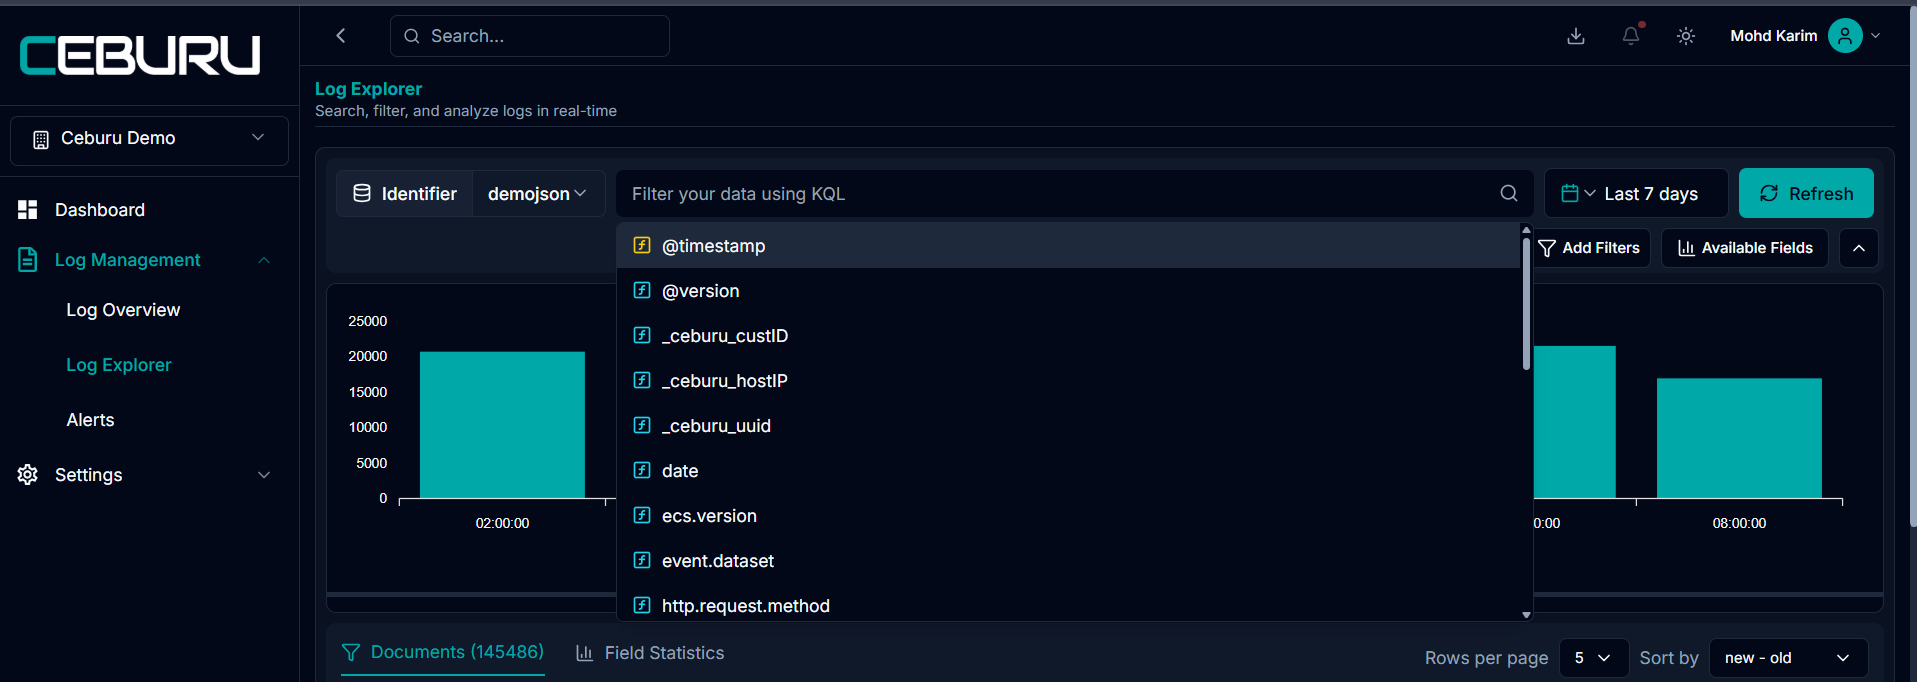Viewport: 1917px width, 682px height.
Task: Click the suggestion list scrollbar thumb
Action: tap(1526, 303)
